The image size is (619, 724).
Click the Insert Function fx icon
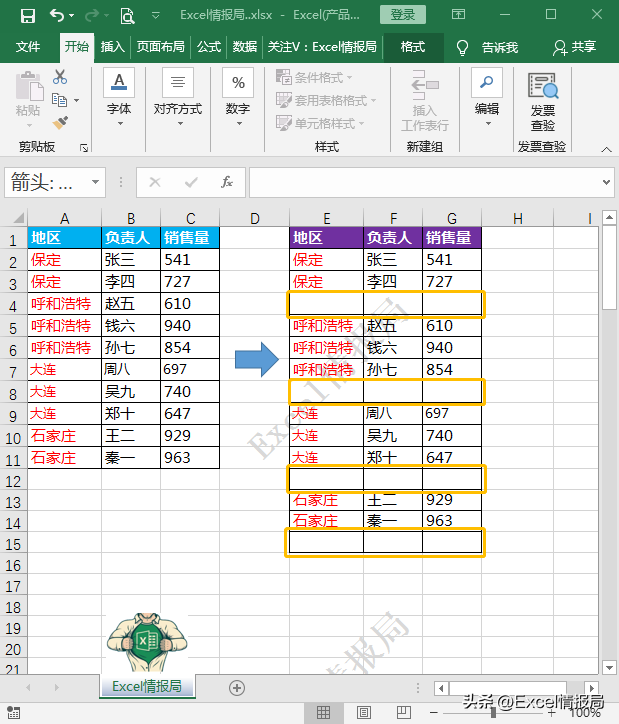coord(227,182)
